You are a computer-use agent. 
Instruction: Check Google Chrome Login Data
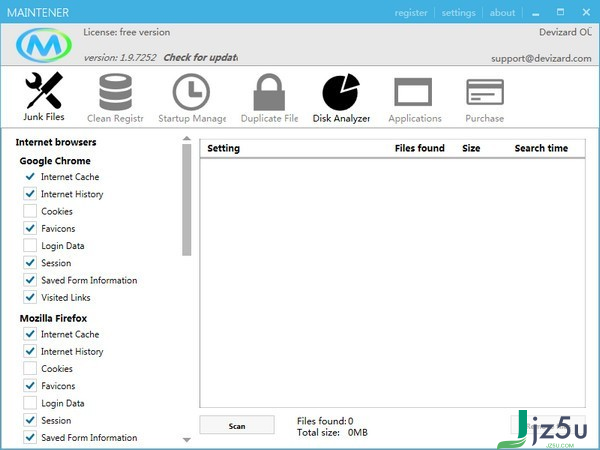[30, 245]
